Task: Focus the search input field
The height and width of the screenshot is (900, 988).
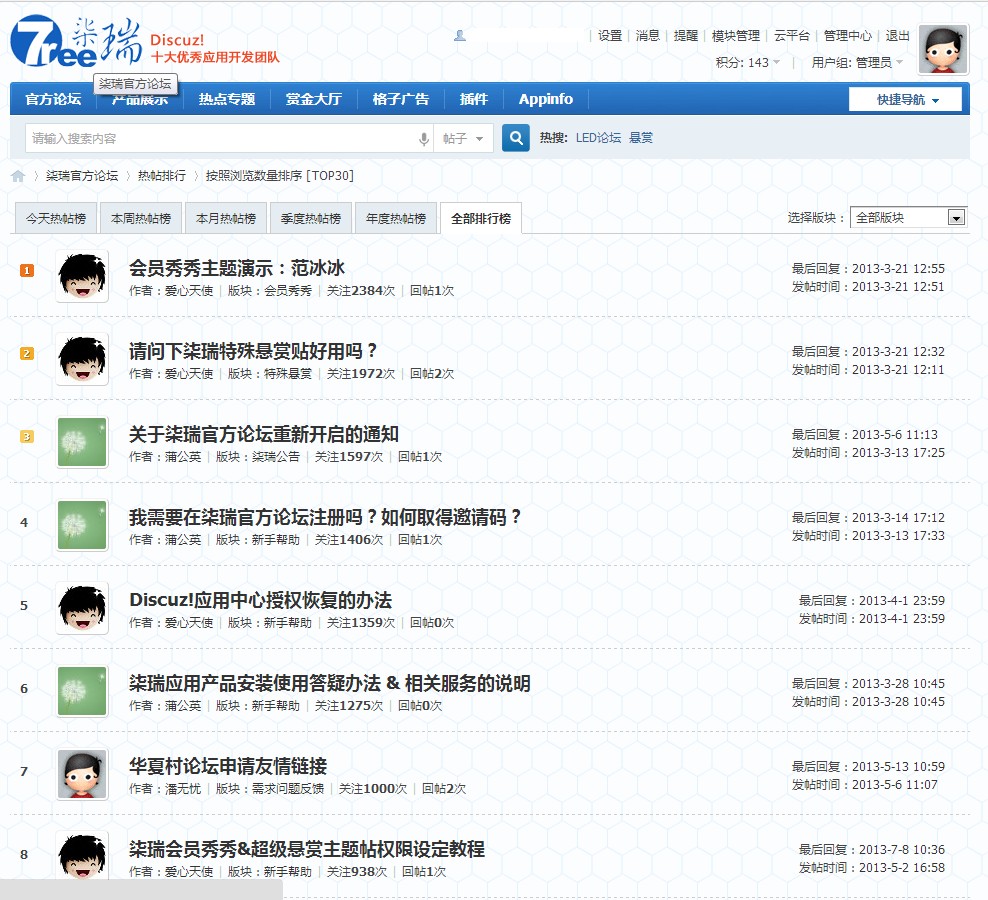Action: point(220,139)
